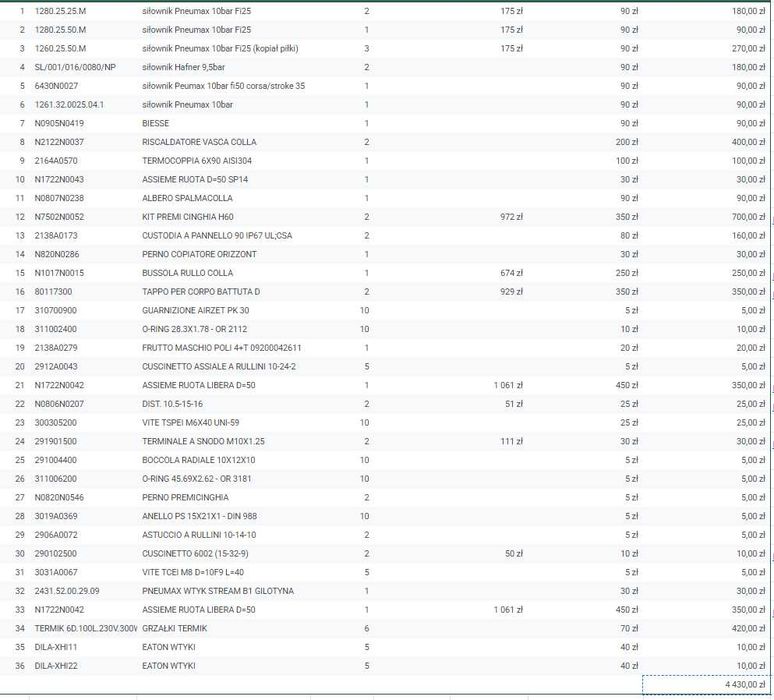The height and width of the screenshot is (700, 774).
Task: Click ANELLO PS 15X21X1 - DIN 988 cell
Action: pyautogui.click(x=199, y=517)
